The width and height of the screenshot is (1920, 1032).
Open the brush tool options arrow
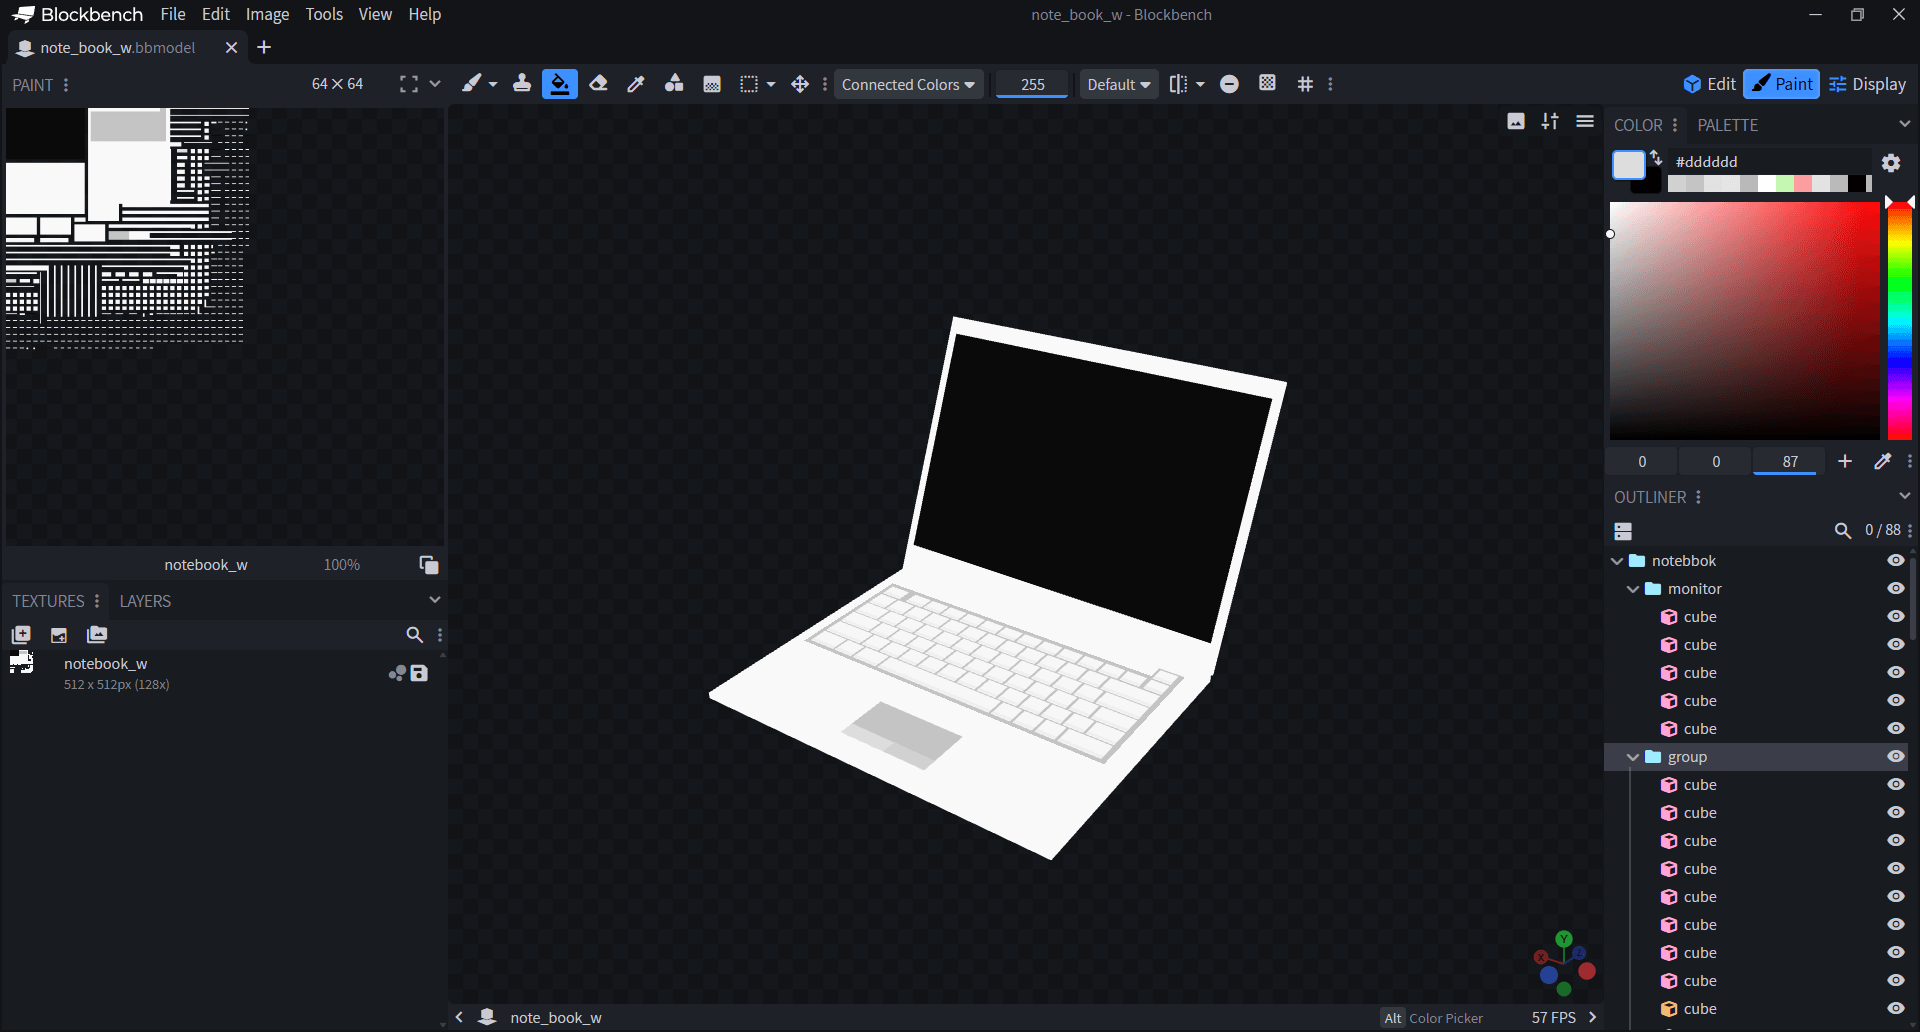coord(493,84)
